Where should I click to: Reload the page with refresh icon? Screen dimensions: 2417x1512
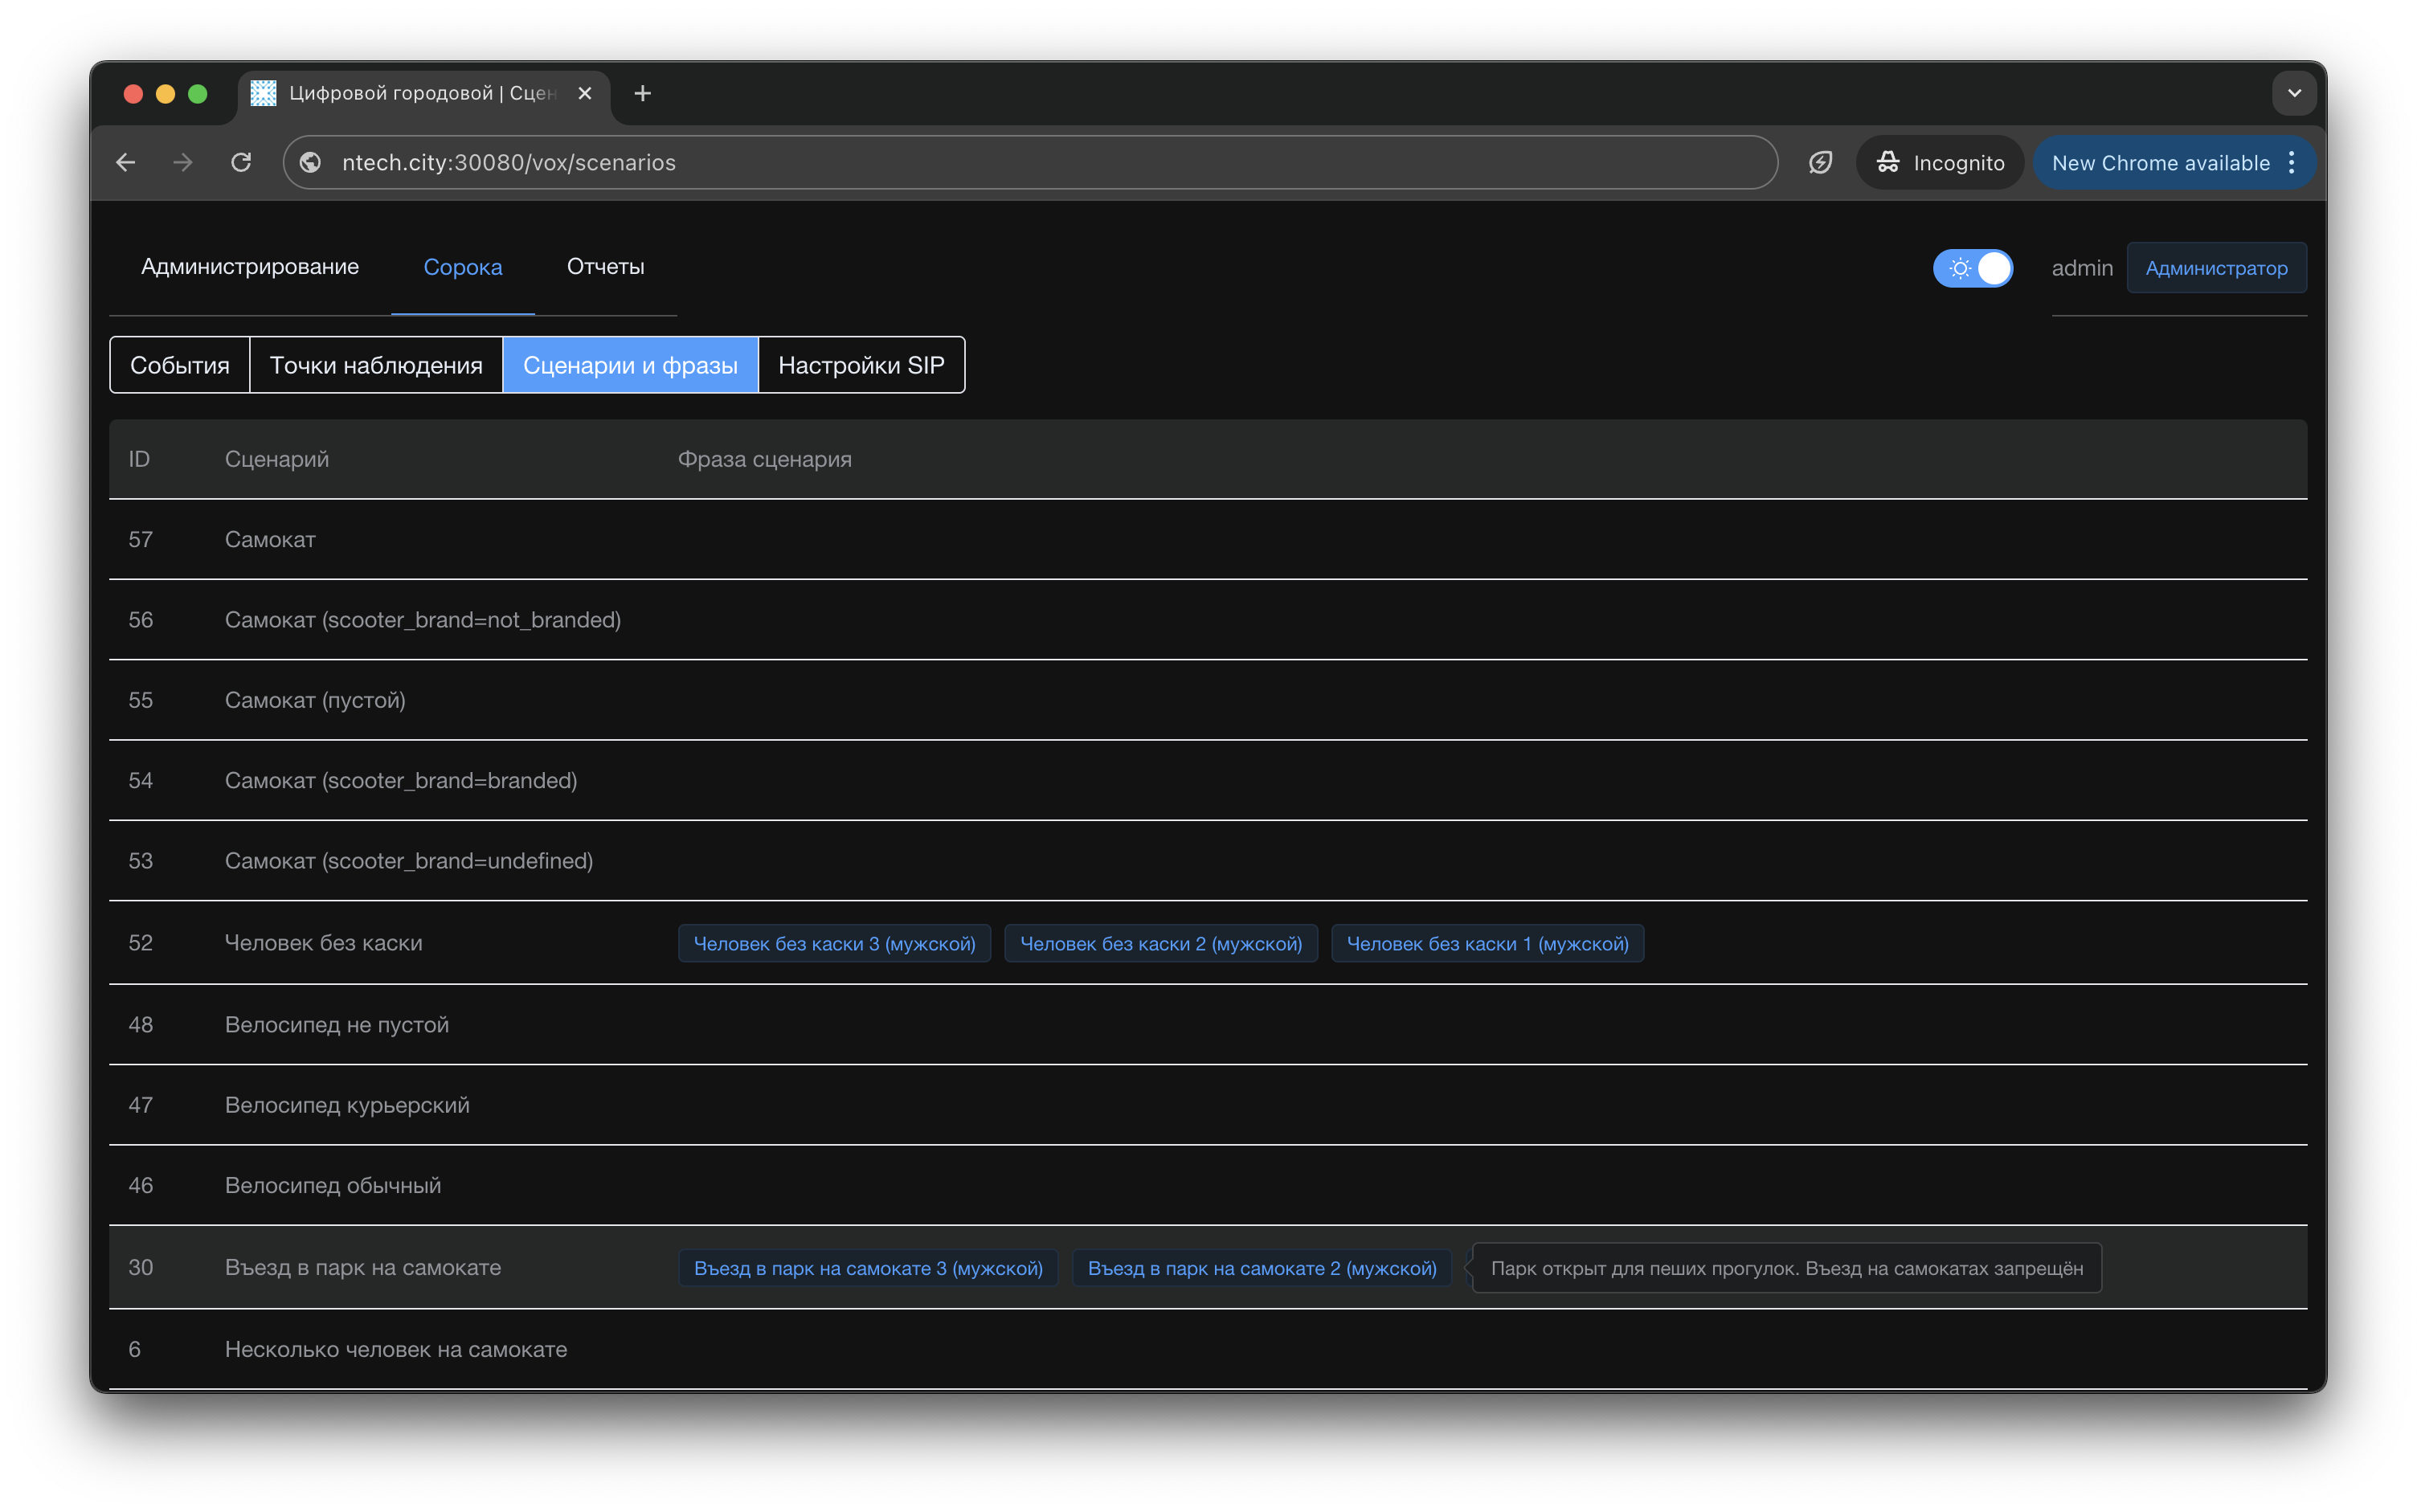click(x=241, y=162)
